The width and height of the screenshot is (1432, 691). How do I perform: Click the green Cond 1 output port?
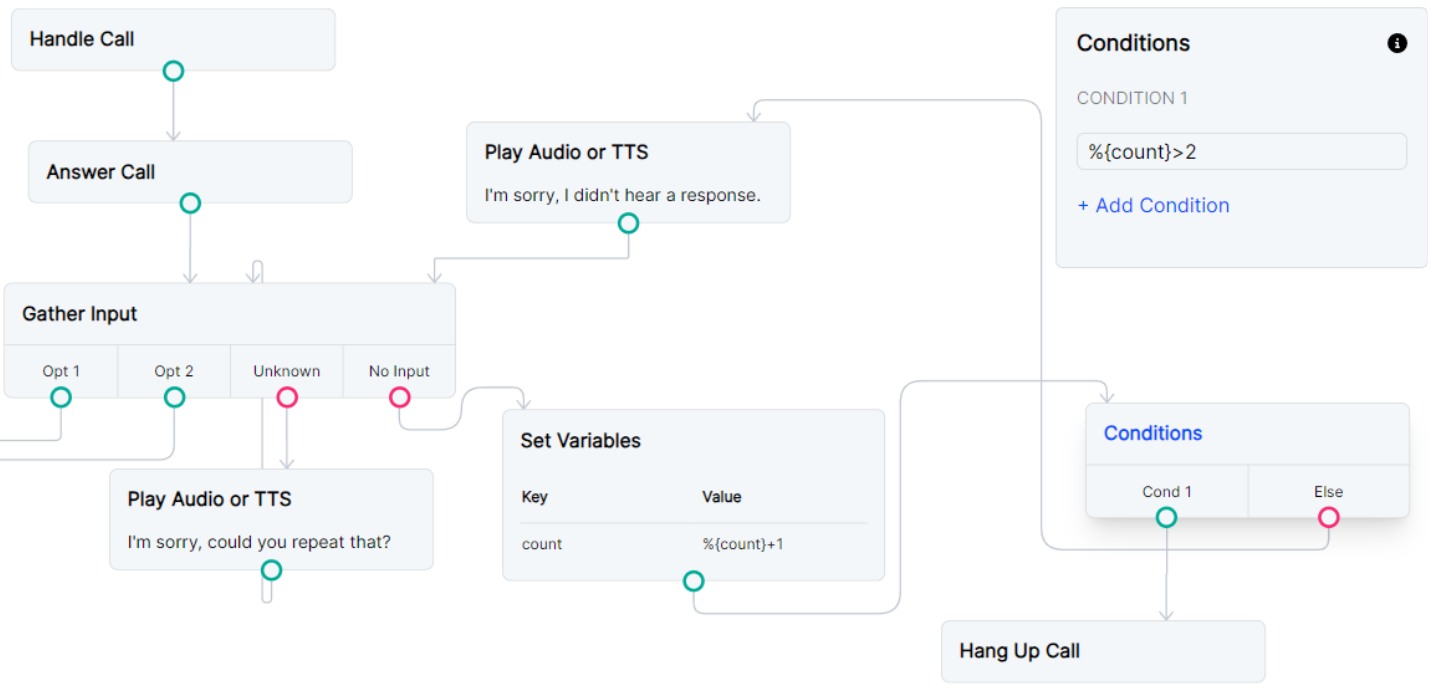(1166, 517)
